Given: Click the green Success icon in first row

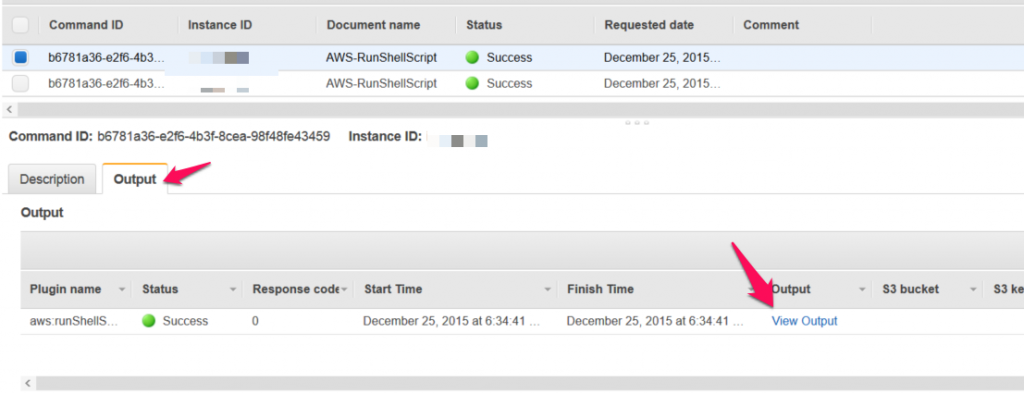Looking at the screenshot, I should tap(472, 57).
